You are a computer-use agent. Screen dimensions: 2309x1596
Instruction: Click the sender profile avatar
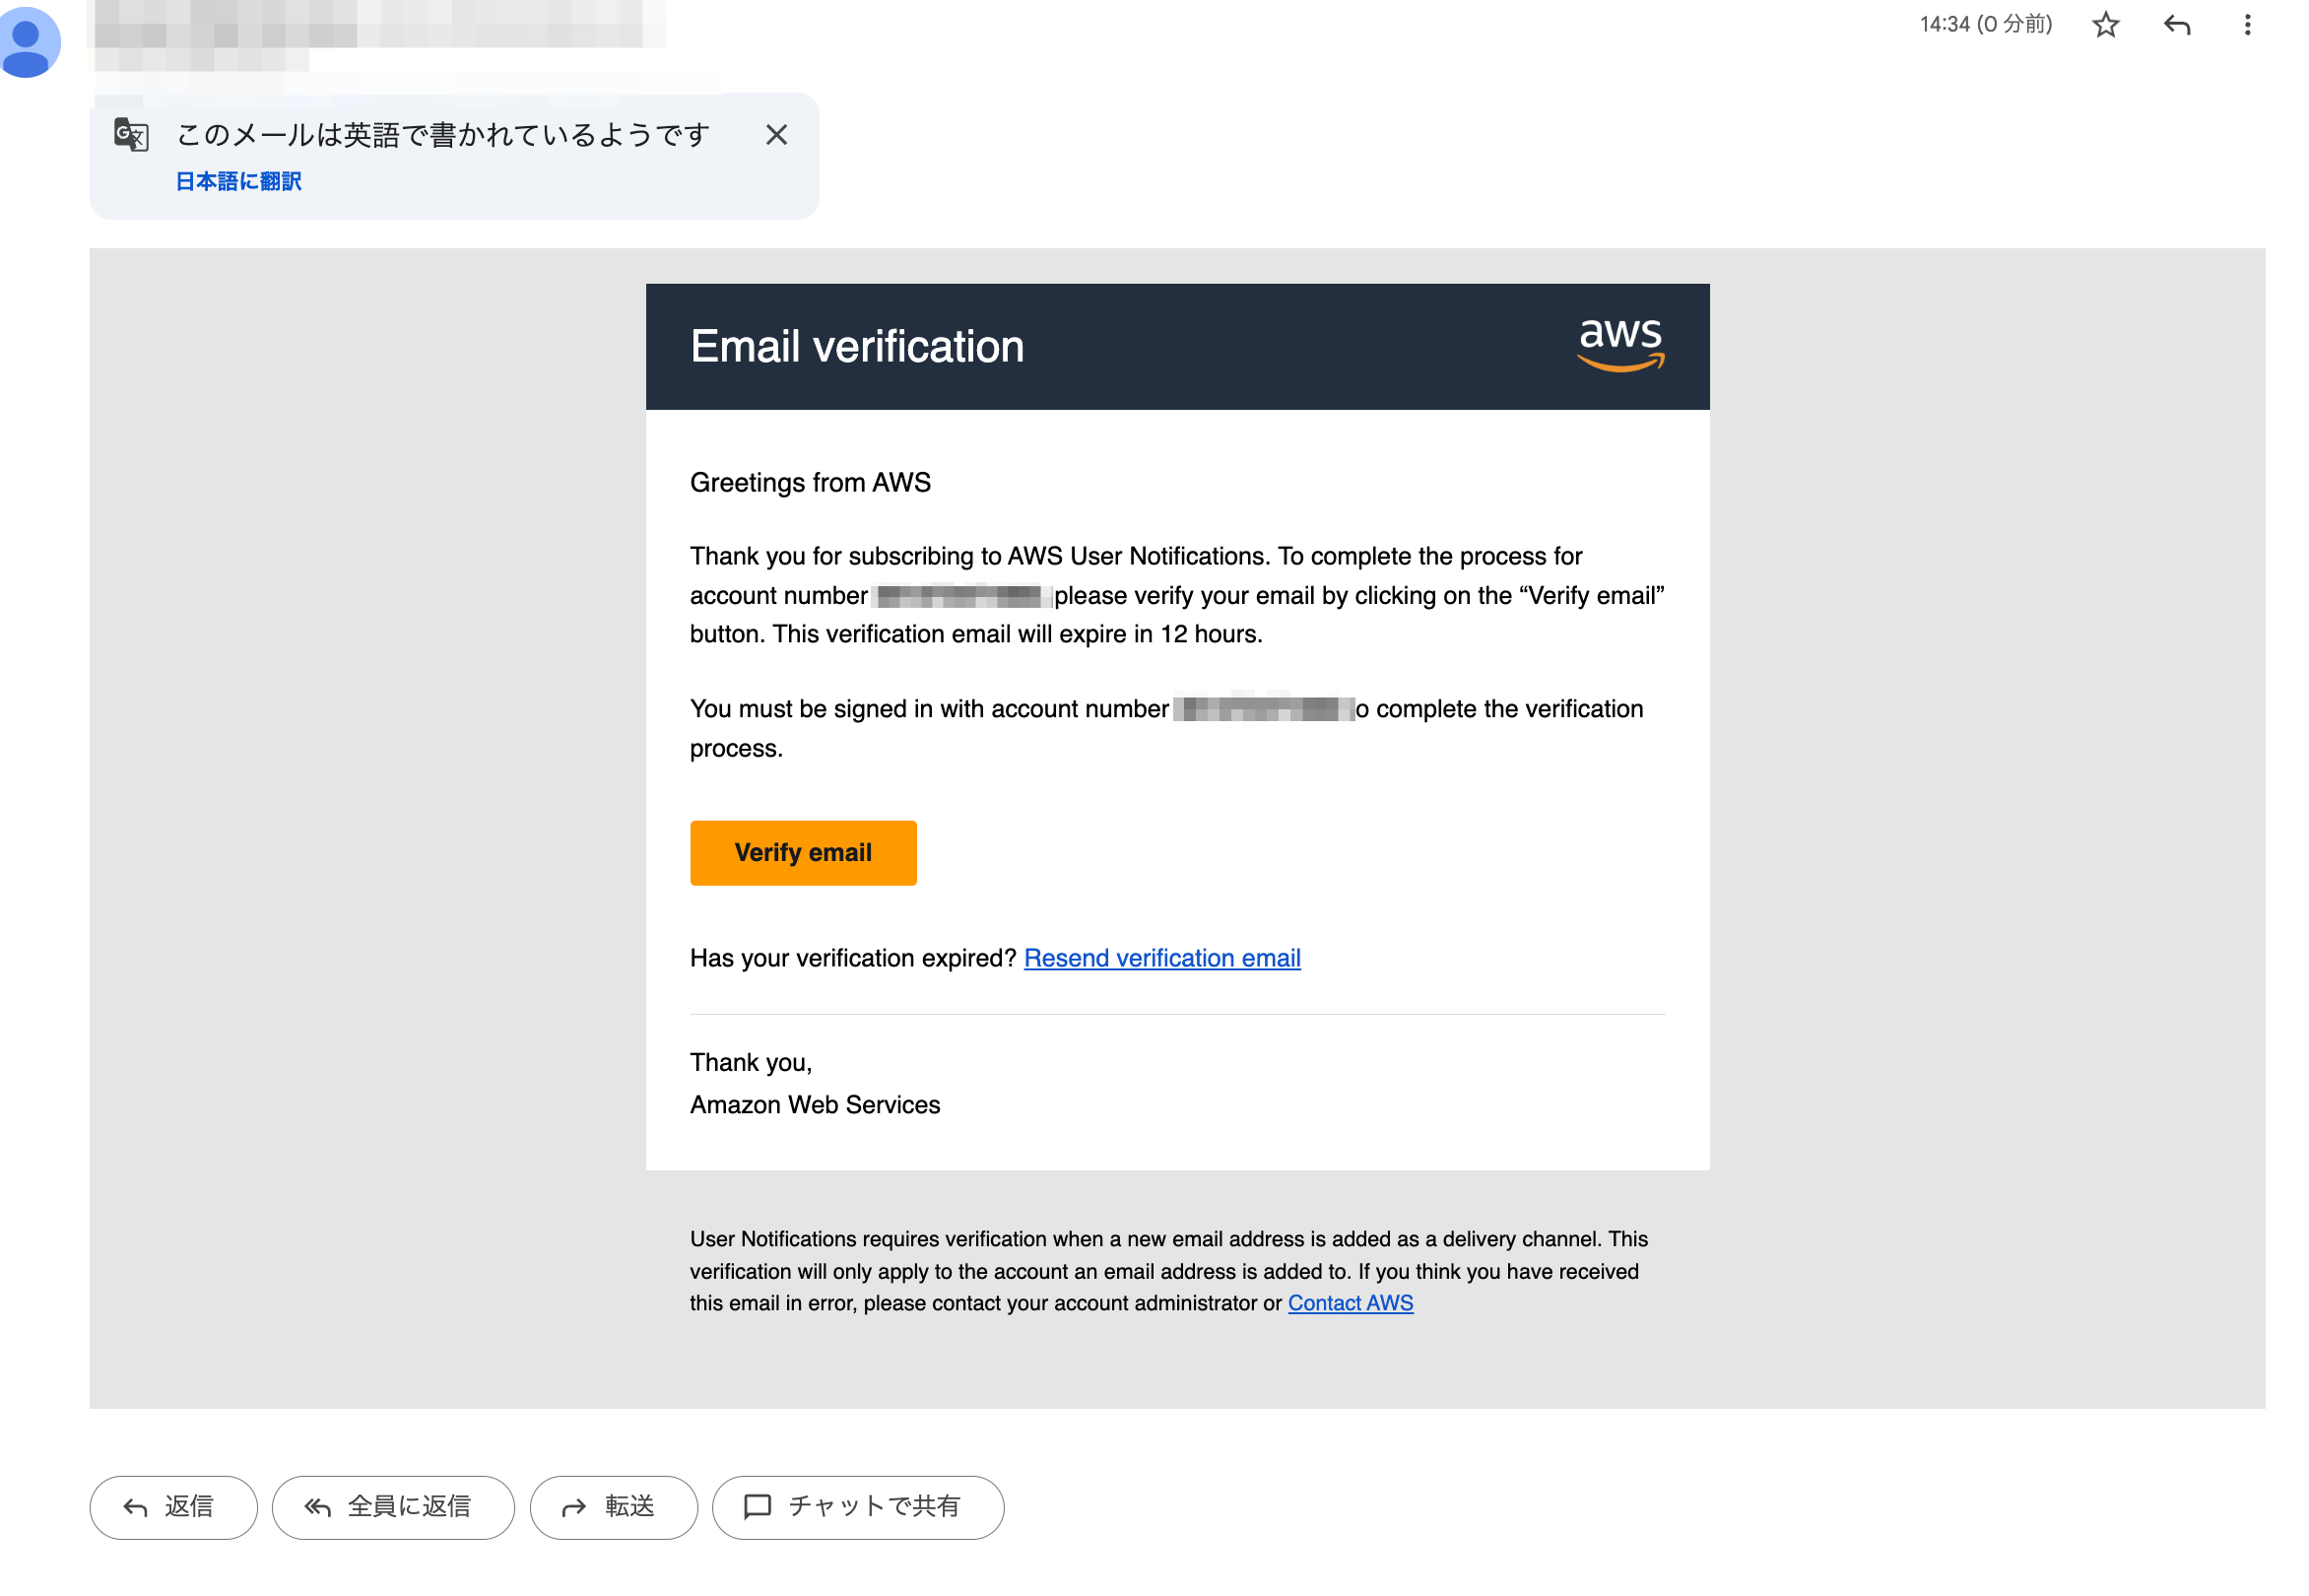point(28,42)
